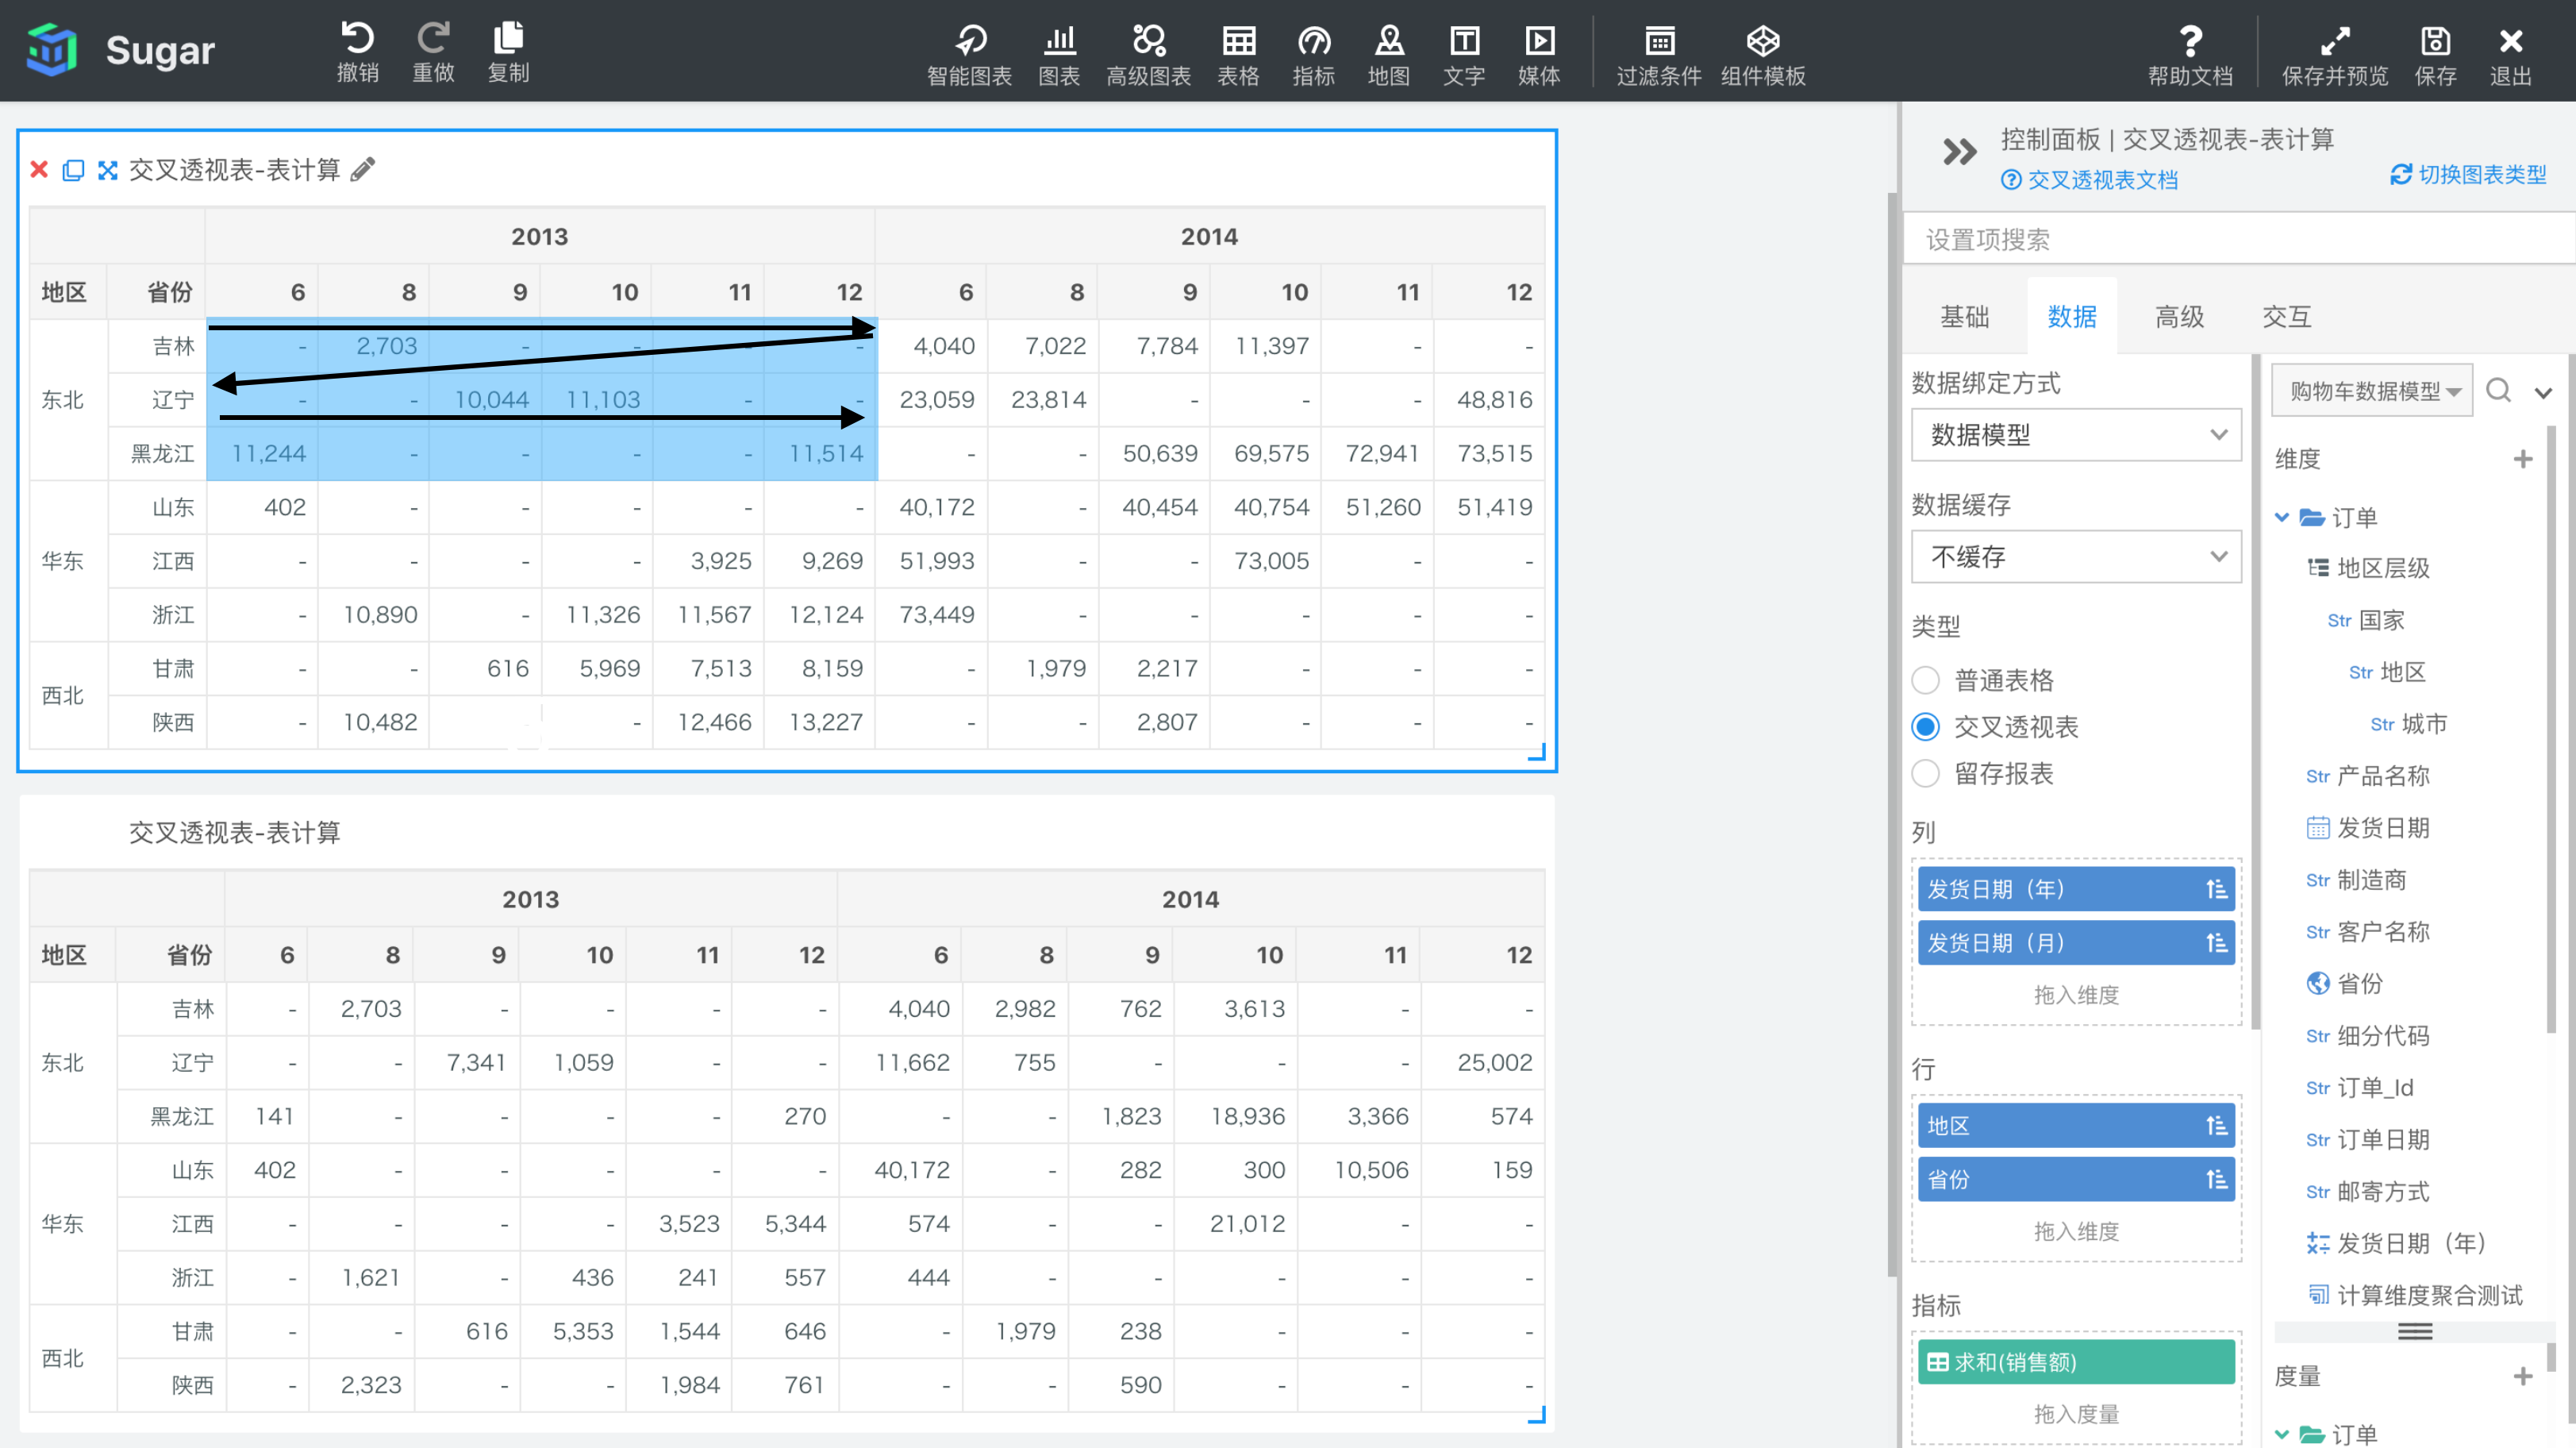Screen dimensions: 2576x1448
Task: Open the 购物车数据模型 model dropdown
Action: coord(2372,391)
